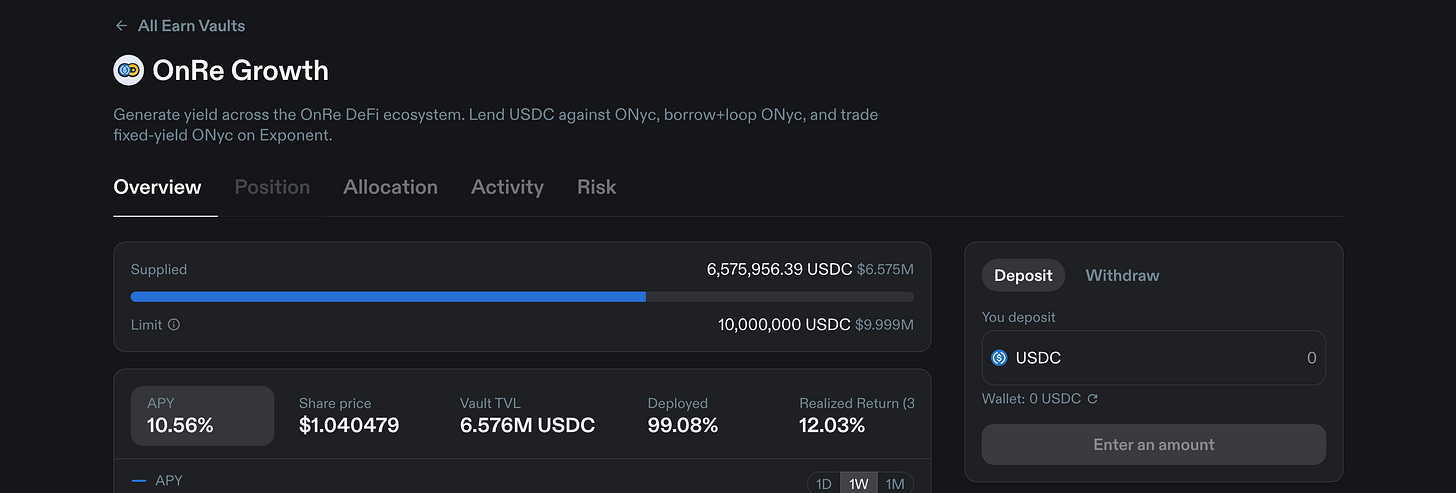
Task: Click the OnRe Growth vault logo
Action: point(129,70)
